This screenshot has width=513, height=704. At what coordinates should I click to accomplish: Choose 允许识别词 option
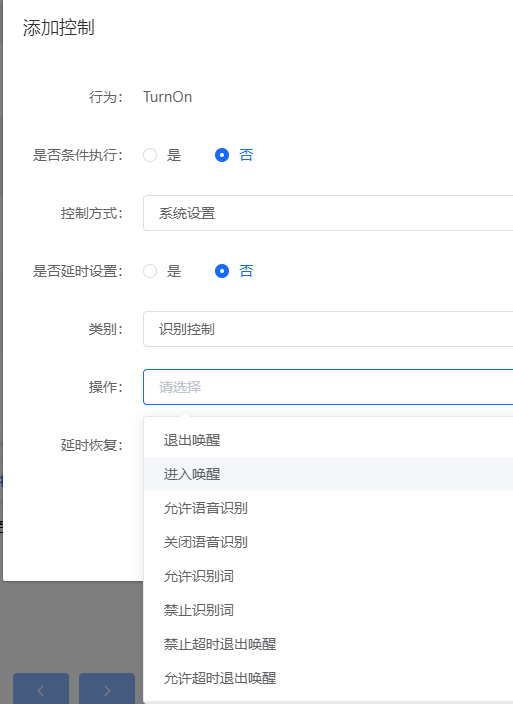328,576
